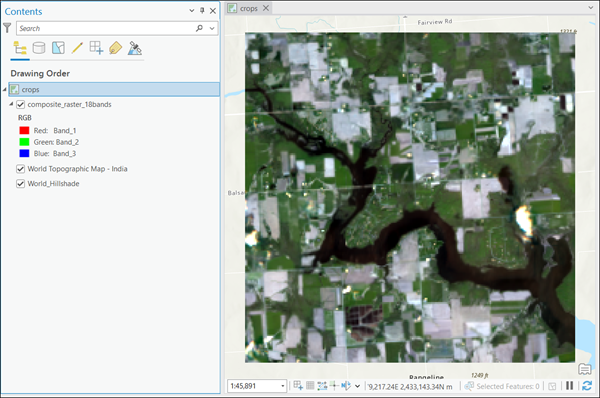Image resolution: width=600 pixels, height=398 pixels.
Task: Close the crops map tab
Action: tap(266, 8)
